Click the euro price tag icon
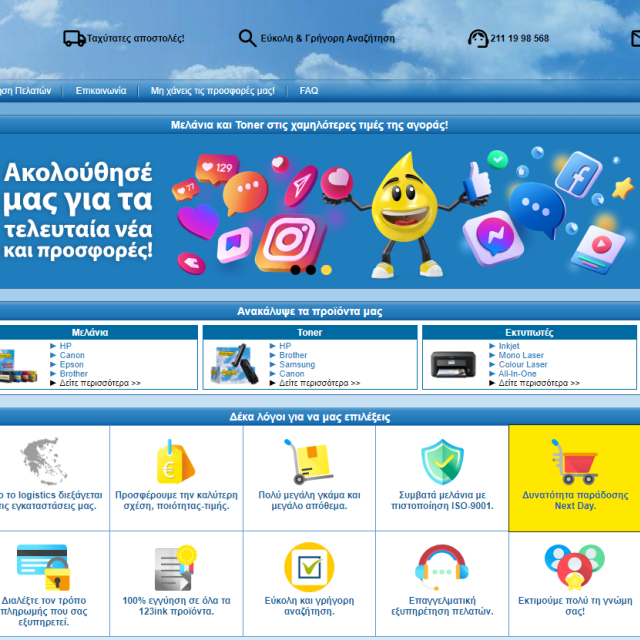This screenshot has height=640, width=640. 176,462
